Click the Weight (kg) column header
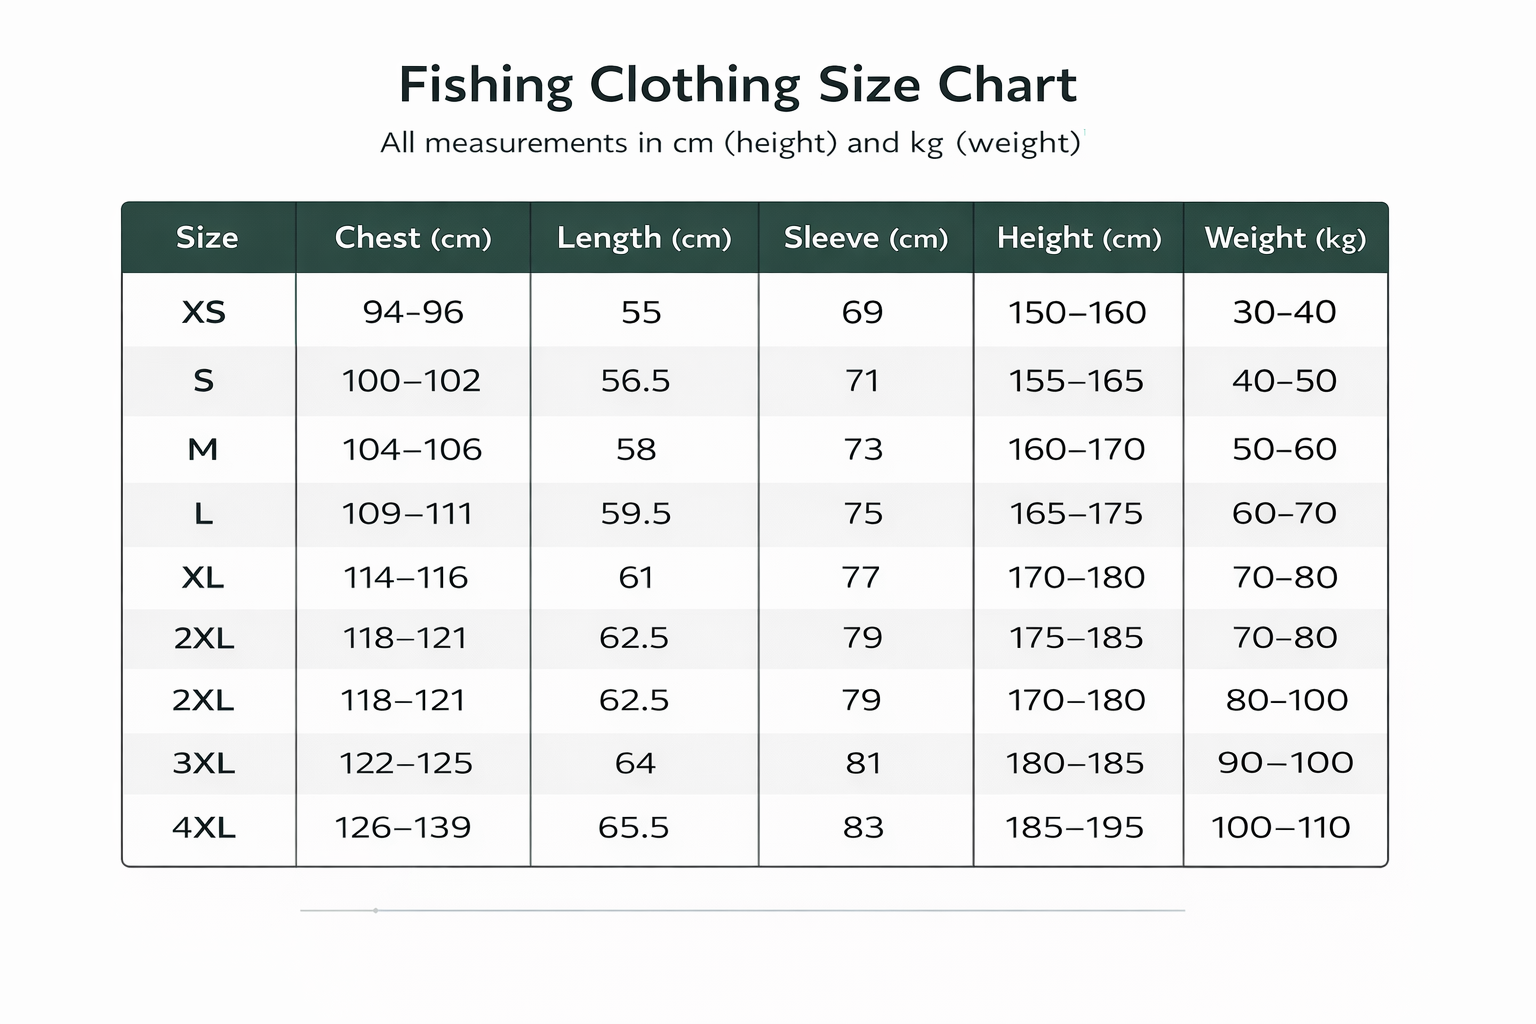Screen dimensions: 1536x1024 pos(1285,238)
